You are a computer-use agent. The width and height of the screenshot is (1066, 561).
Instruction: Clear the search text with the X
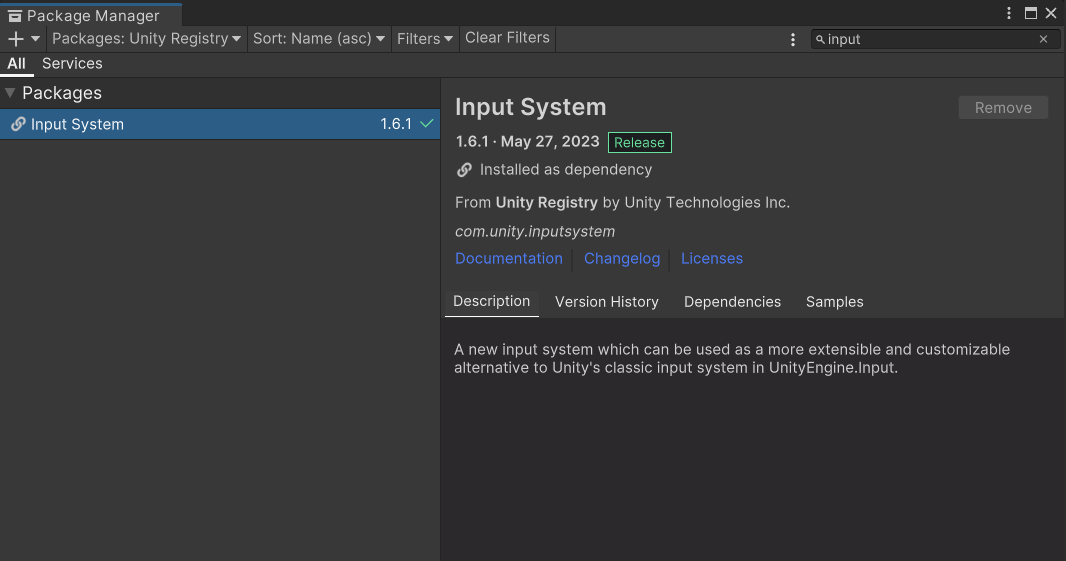coord(1044,39)
